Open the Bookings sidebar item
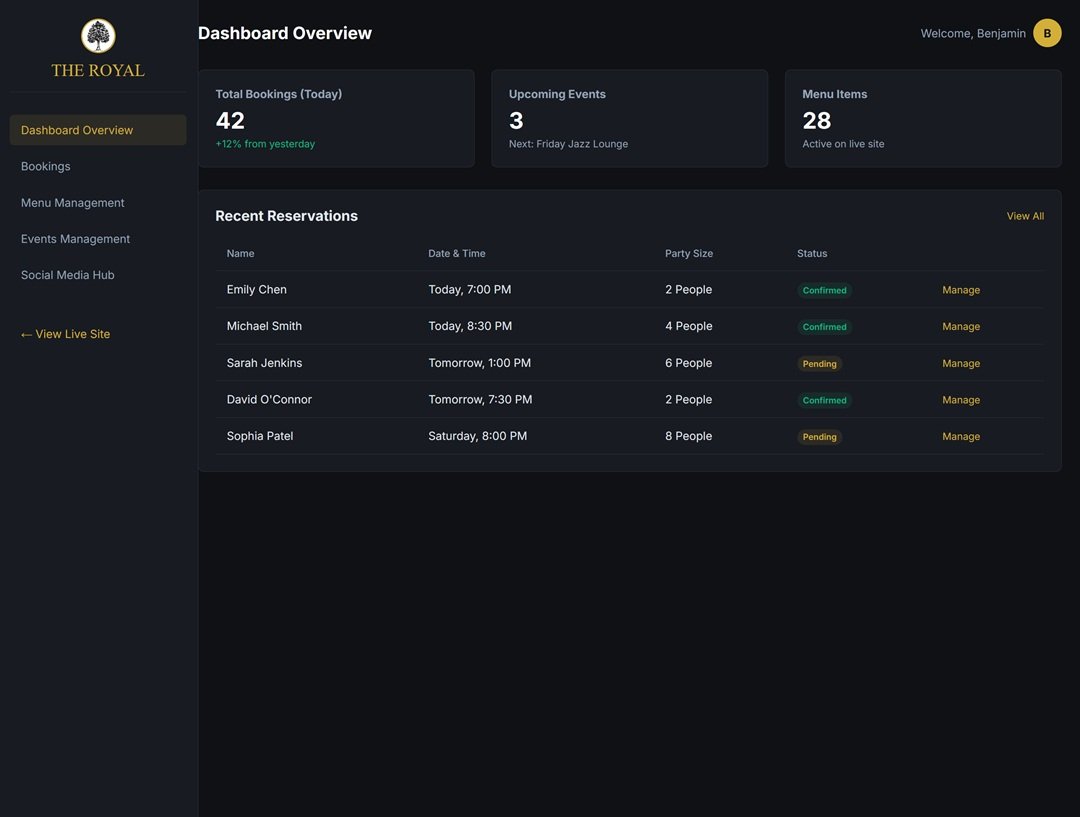Image resolution: width=1080 pixels, height=817 pixels. [x=98, y=167]
